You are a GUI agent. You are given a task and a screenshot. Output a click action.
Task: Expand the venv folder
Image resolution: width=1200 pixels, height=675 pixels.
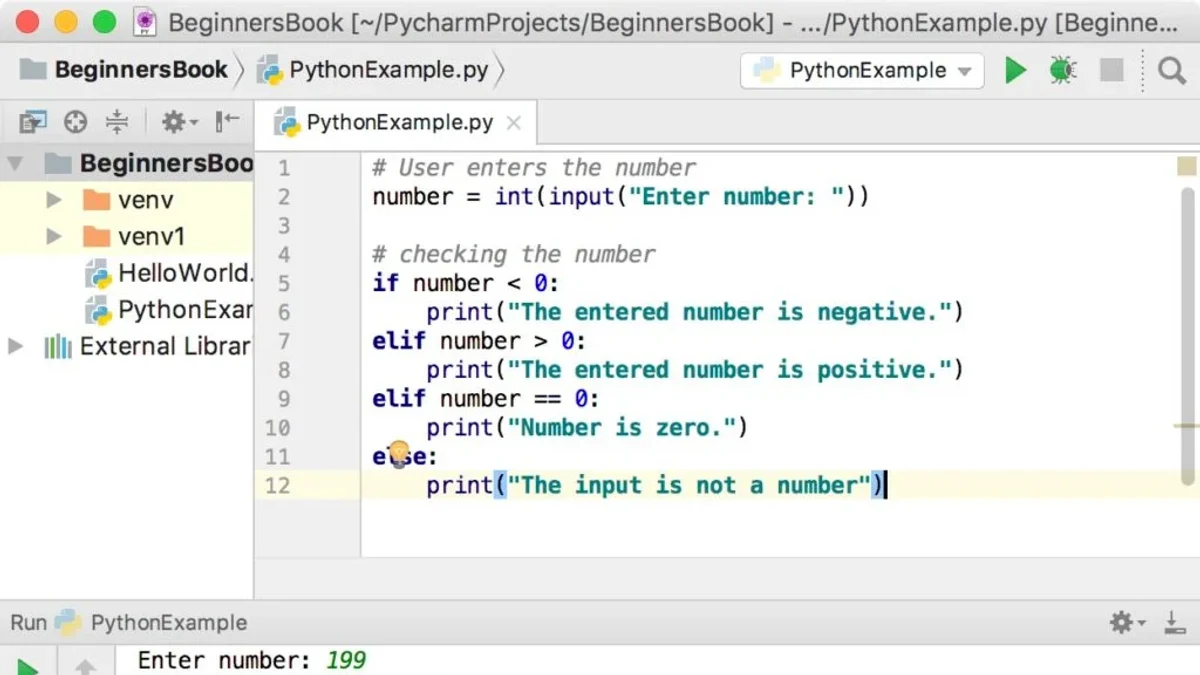coord(54,200)
